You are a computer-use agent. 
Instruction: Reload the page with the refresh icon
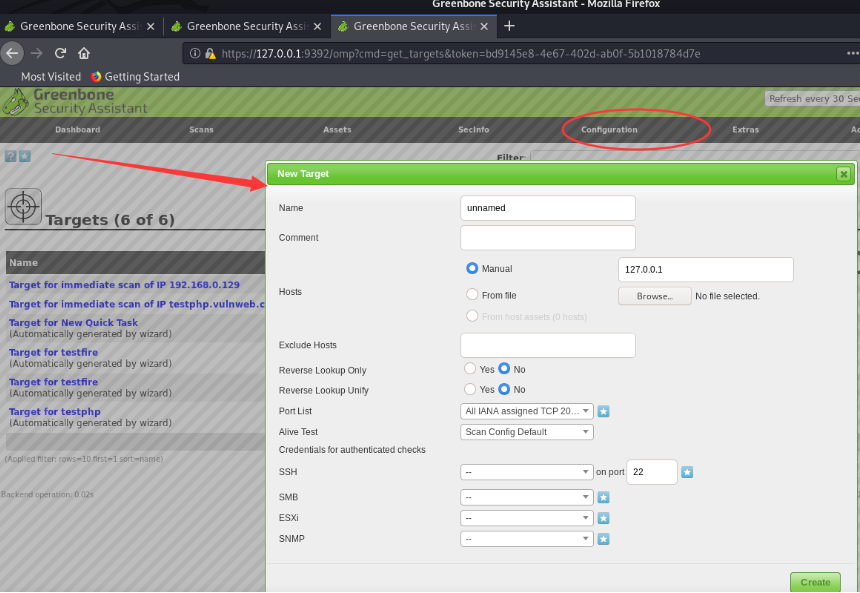[60, 53]
